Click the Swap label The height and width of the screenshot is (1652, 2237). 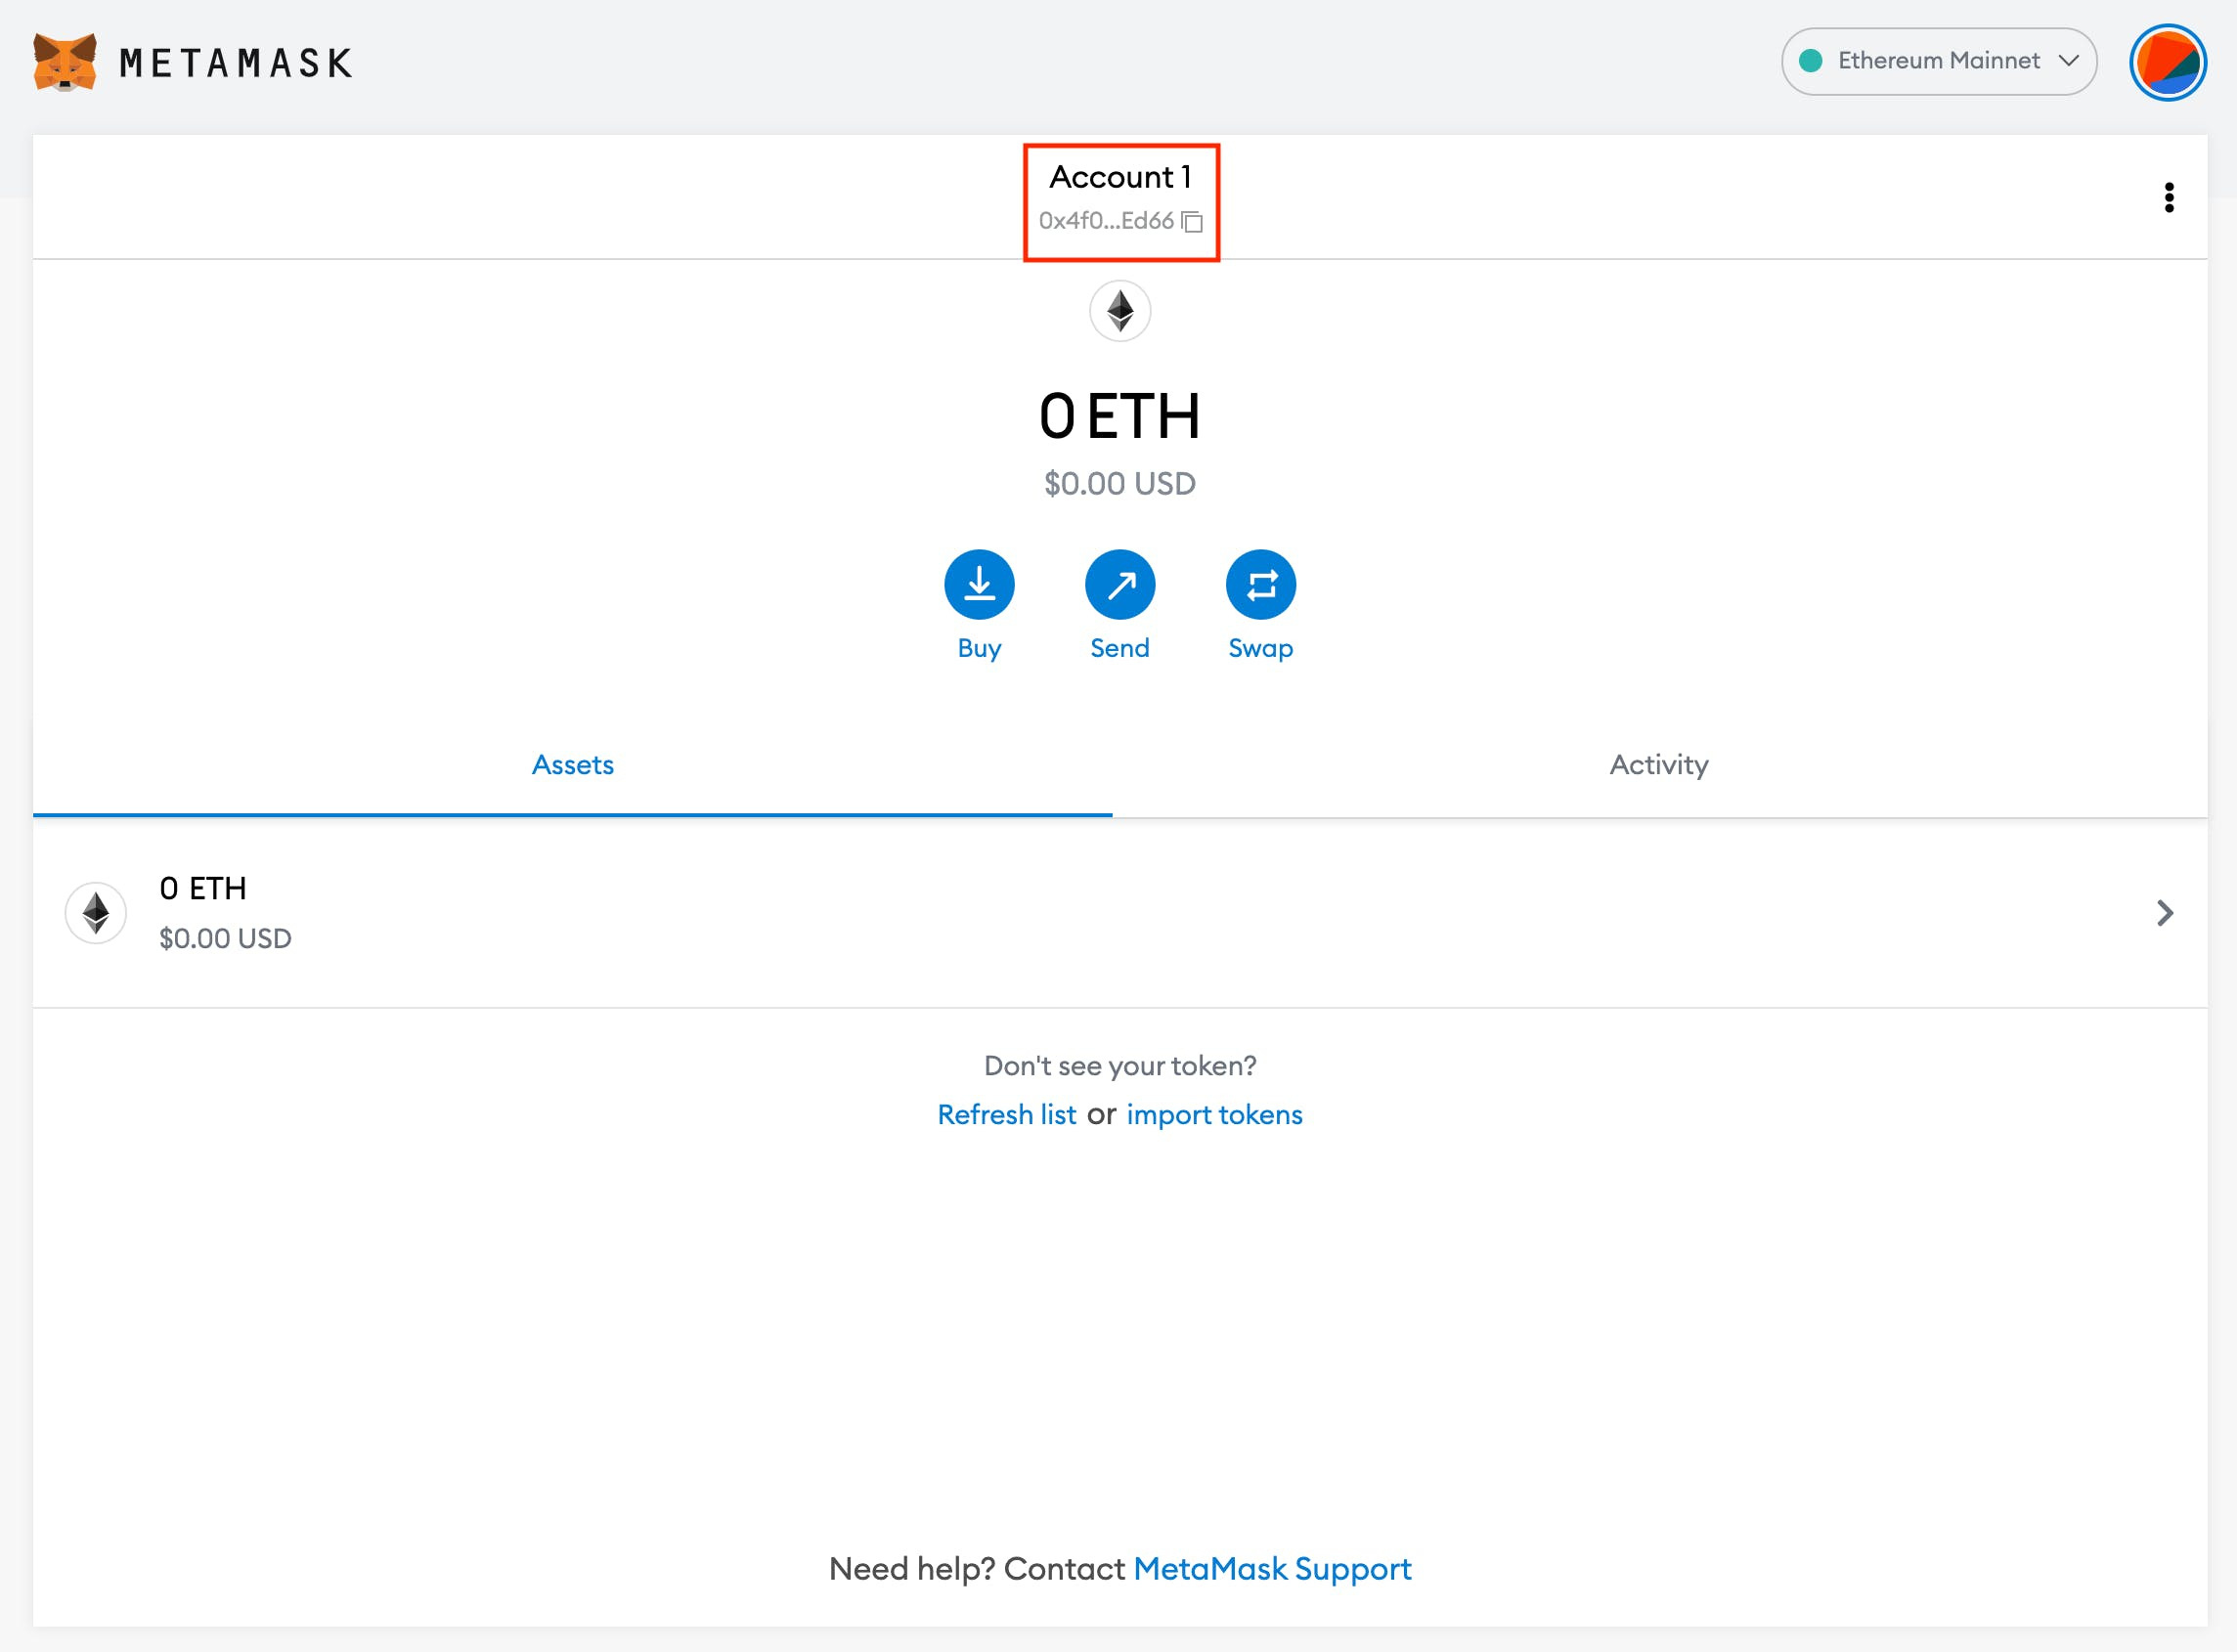pos(1260,648)
